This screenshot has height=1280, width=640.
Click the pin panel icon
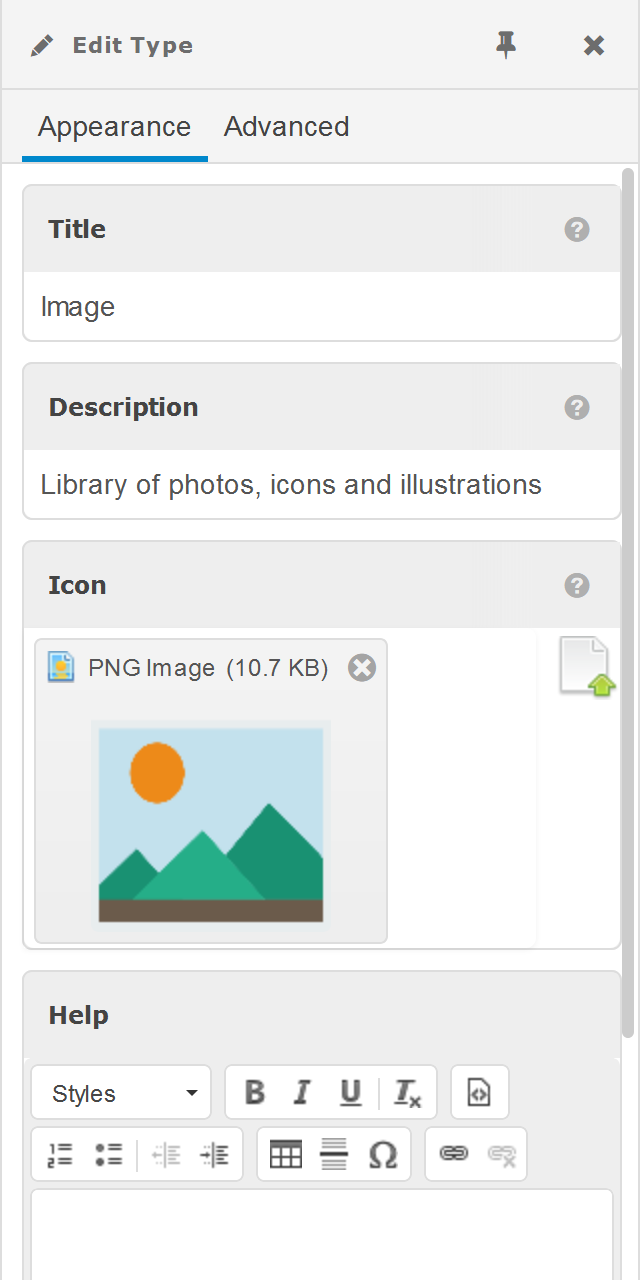pos(507,45)
